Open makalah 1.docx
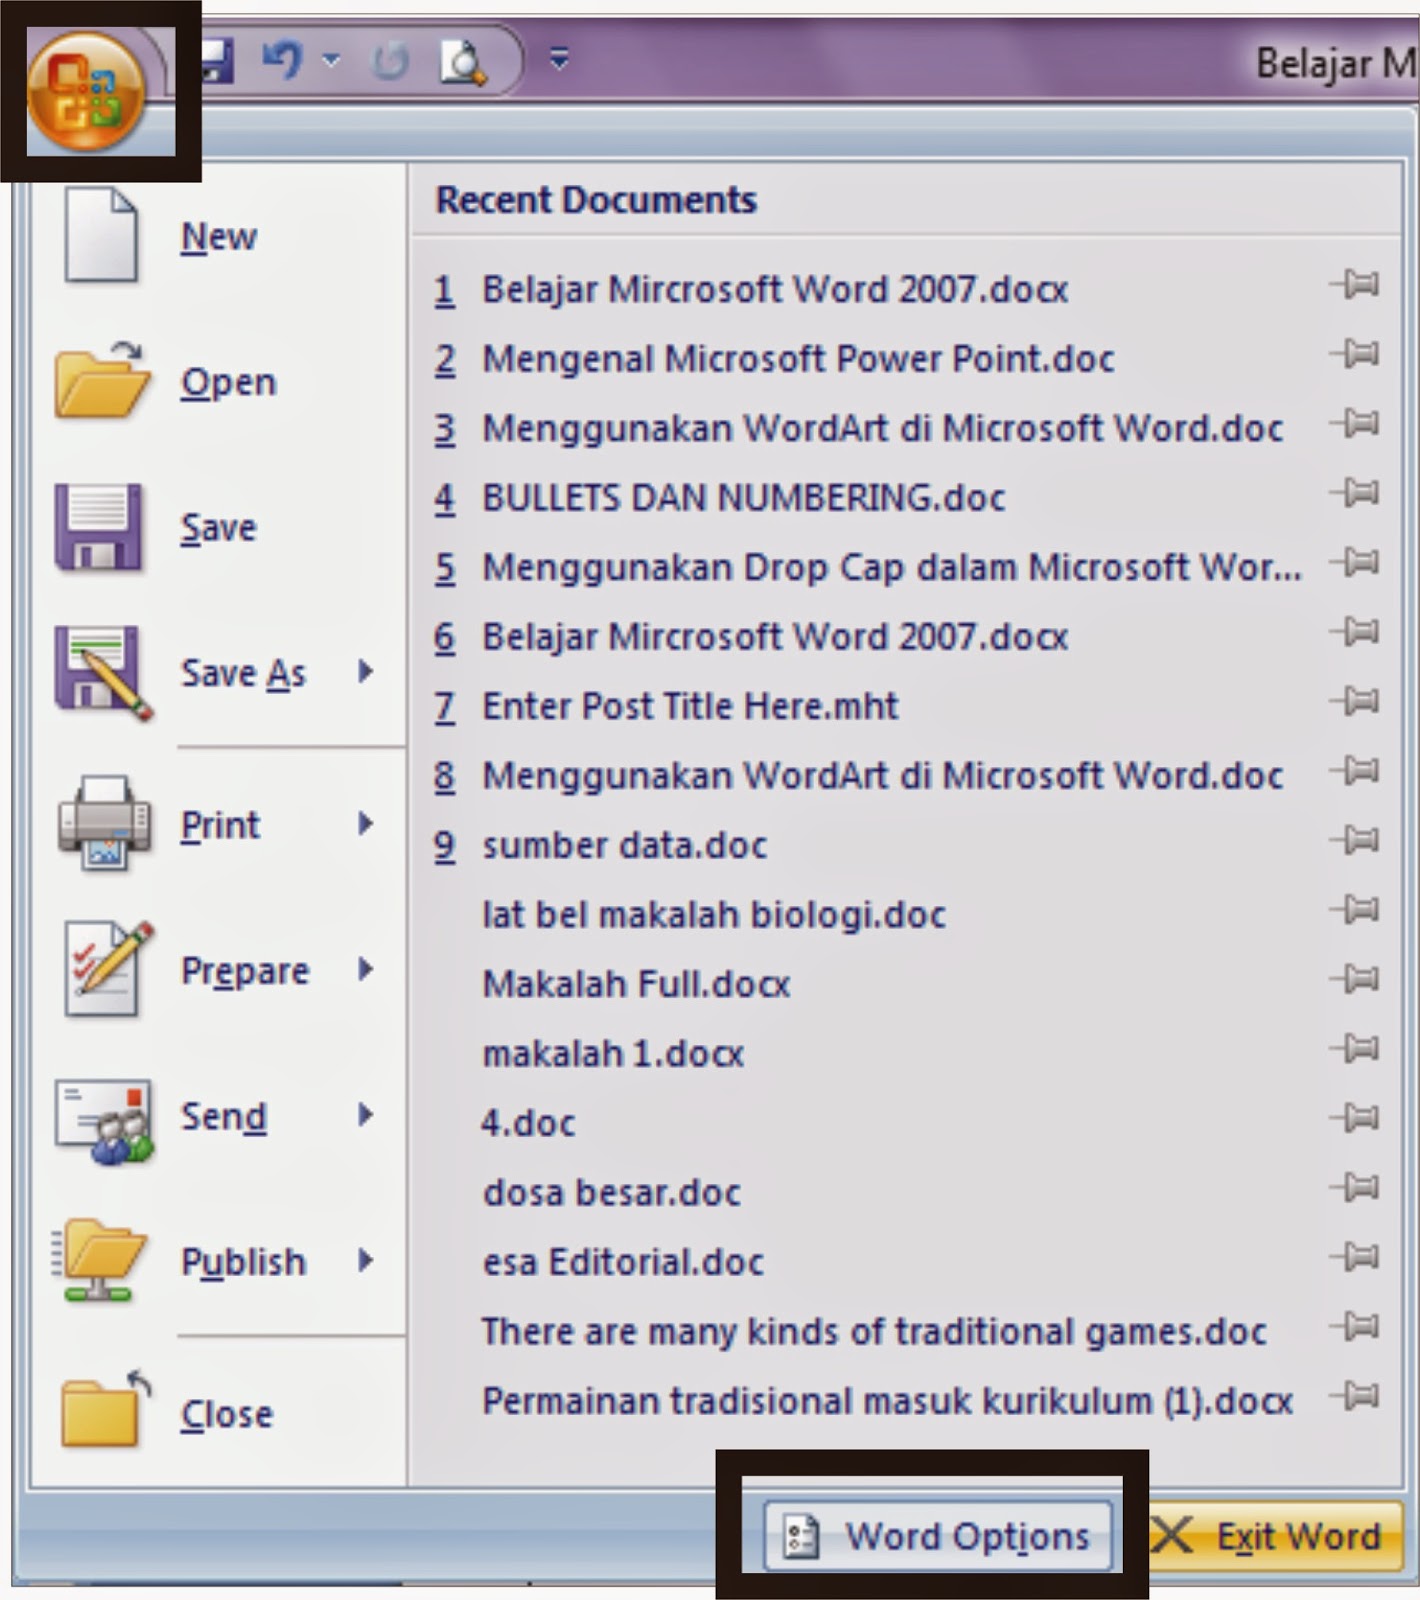Image resolution: width=1420 pixels, height=1600 pixels. [x=613, y=1054]
